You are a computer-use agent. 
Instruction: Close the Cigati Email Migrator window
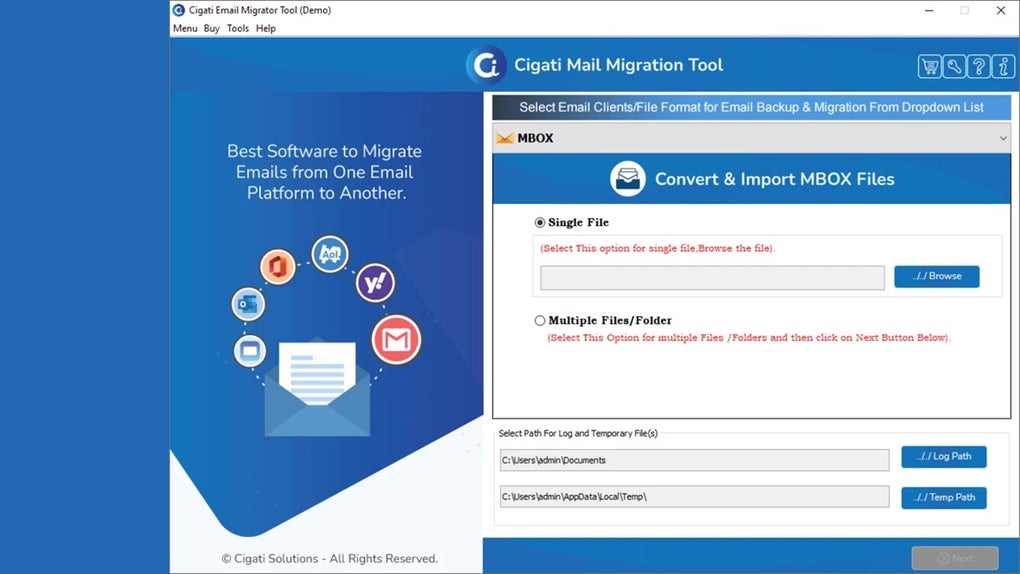1000,10
